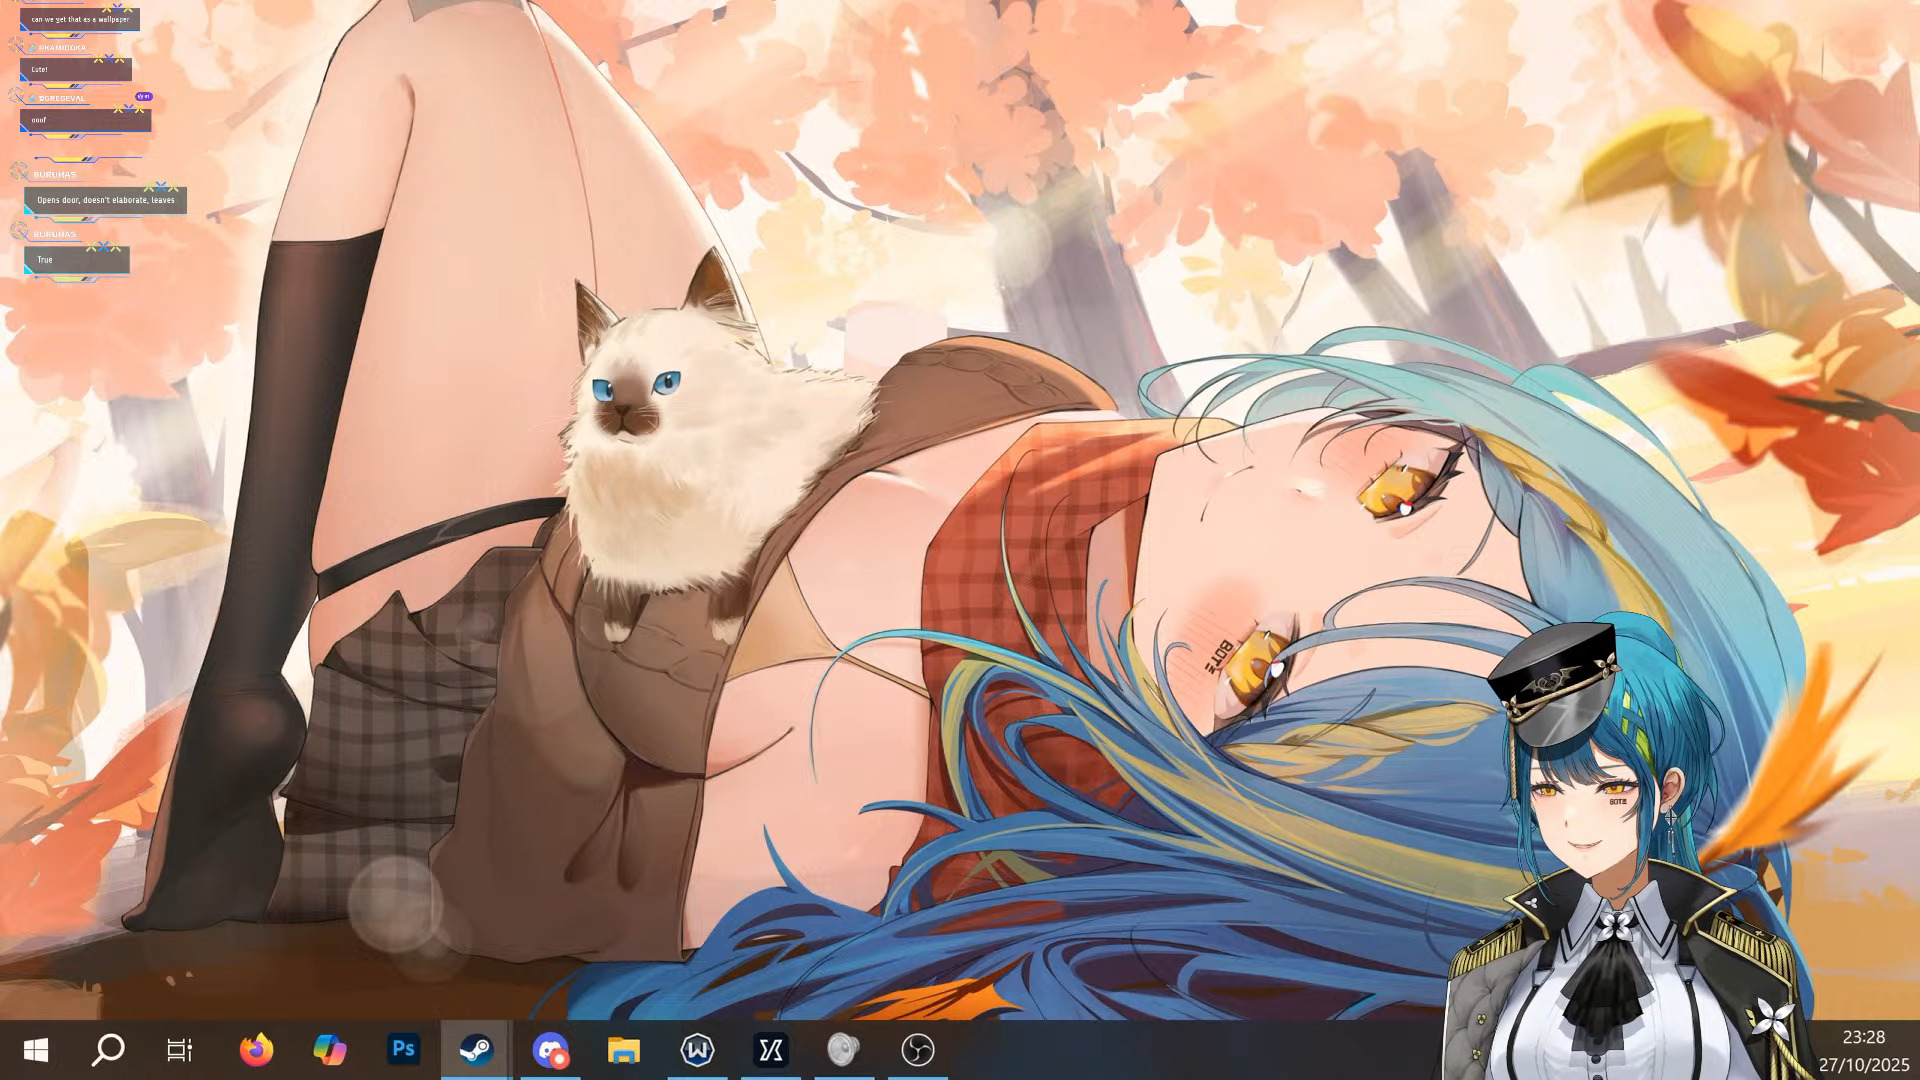Open the Copilot taskbar icon
Viewport: 1920px width, 1080px height.
tap(329, 1050)
